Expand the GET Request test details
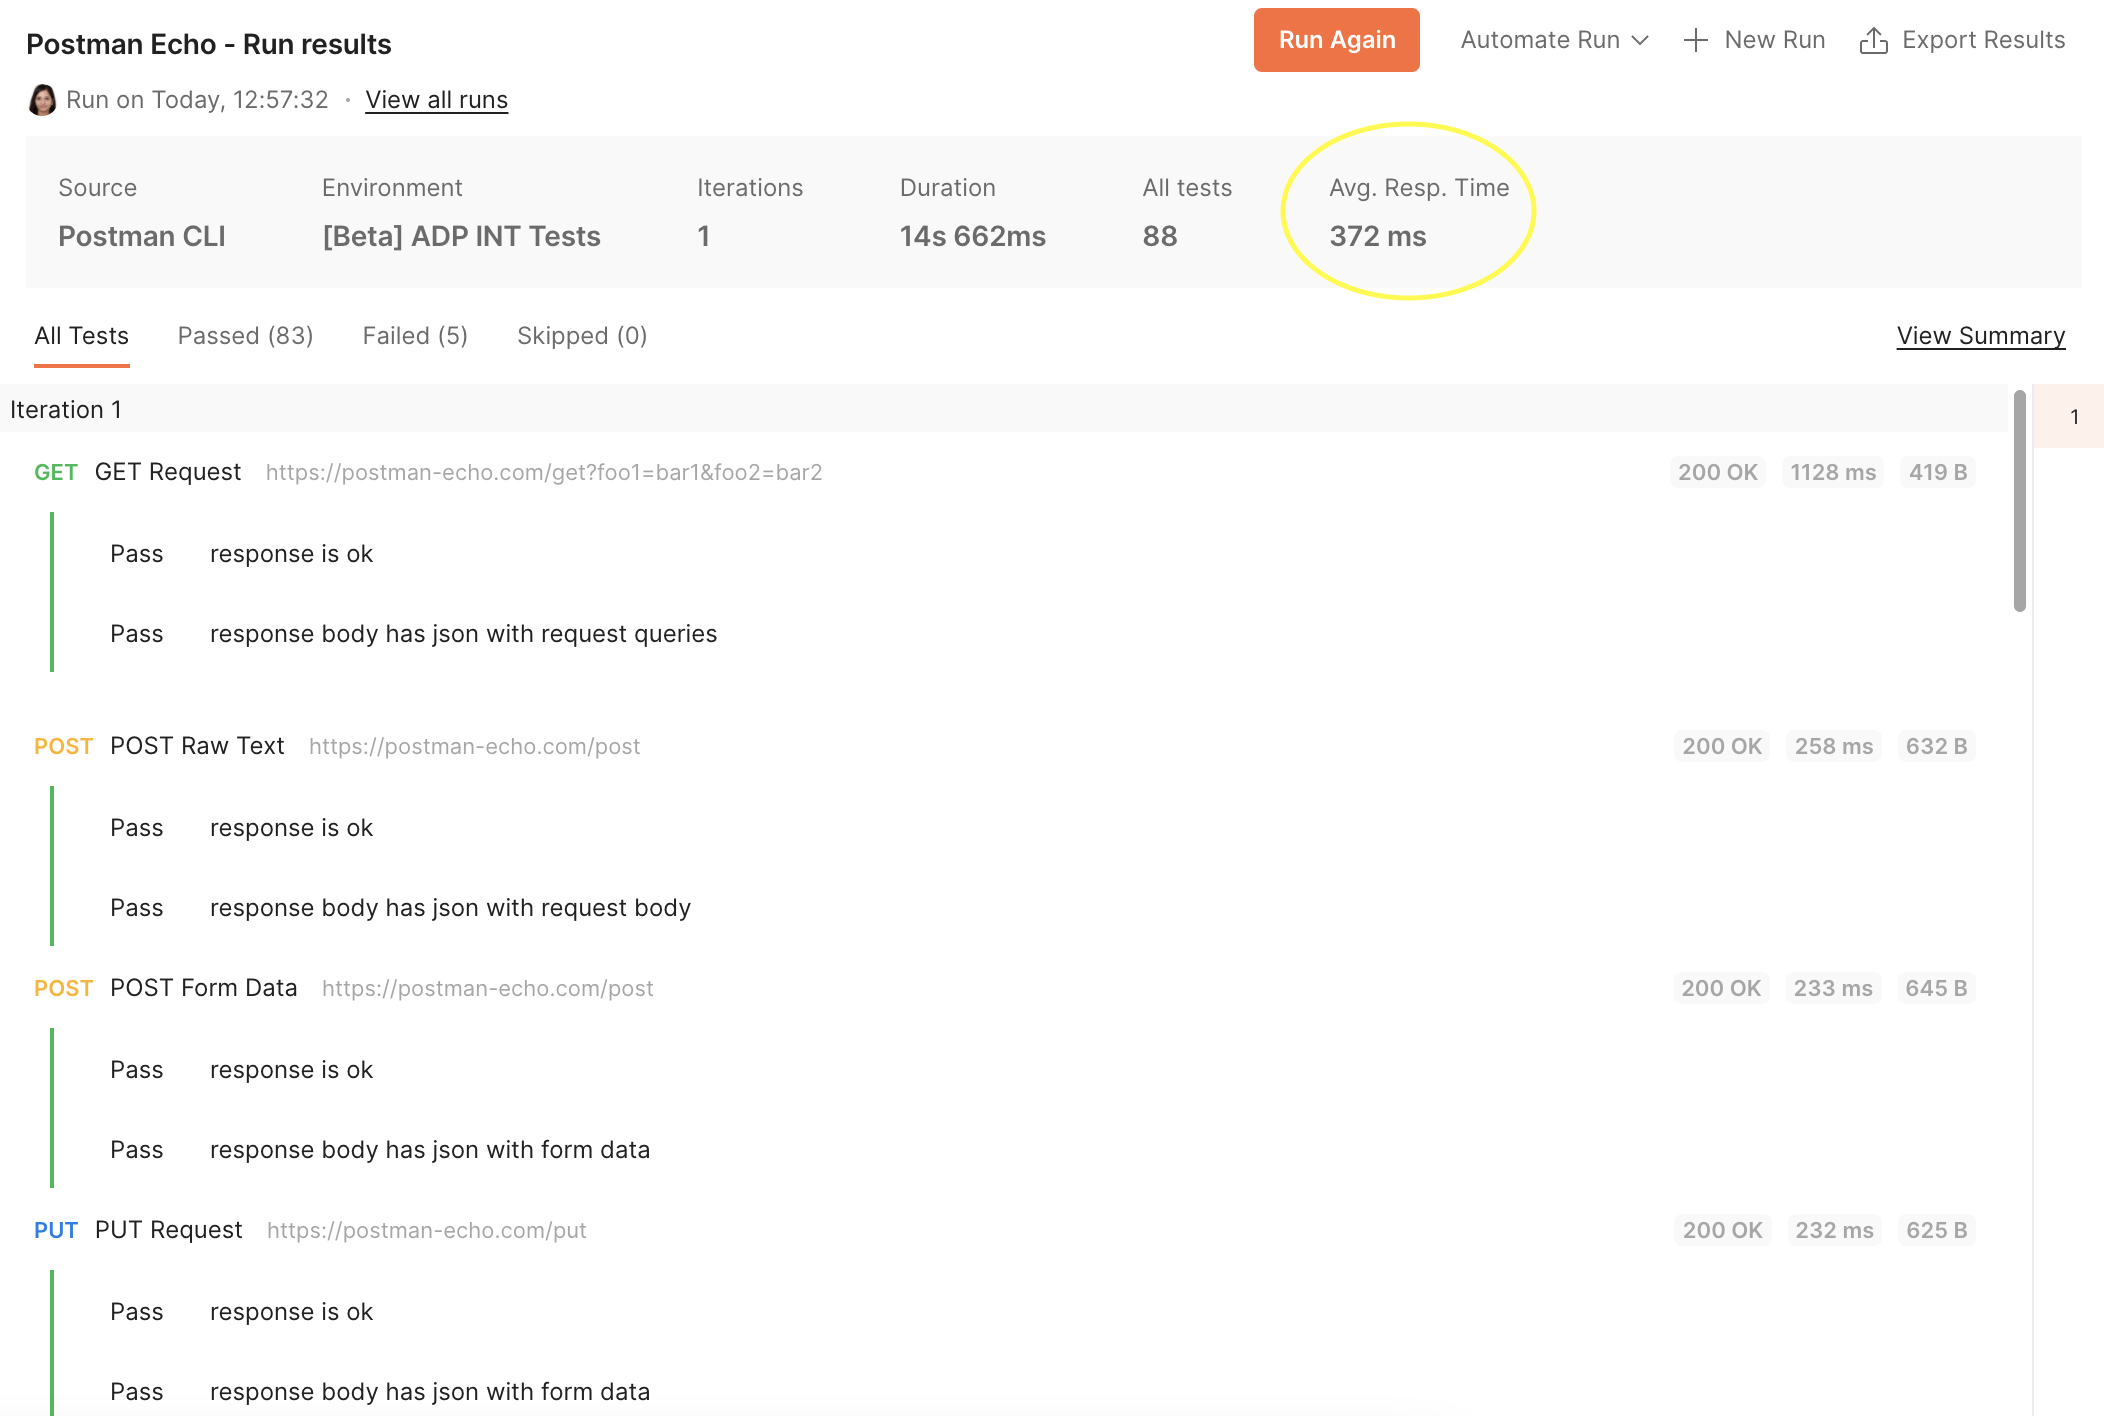Screen dimensions: 2104x1416 [x=168, y=471]
